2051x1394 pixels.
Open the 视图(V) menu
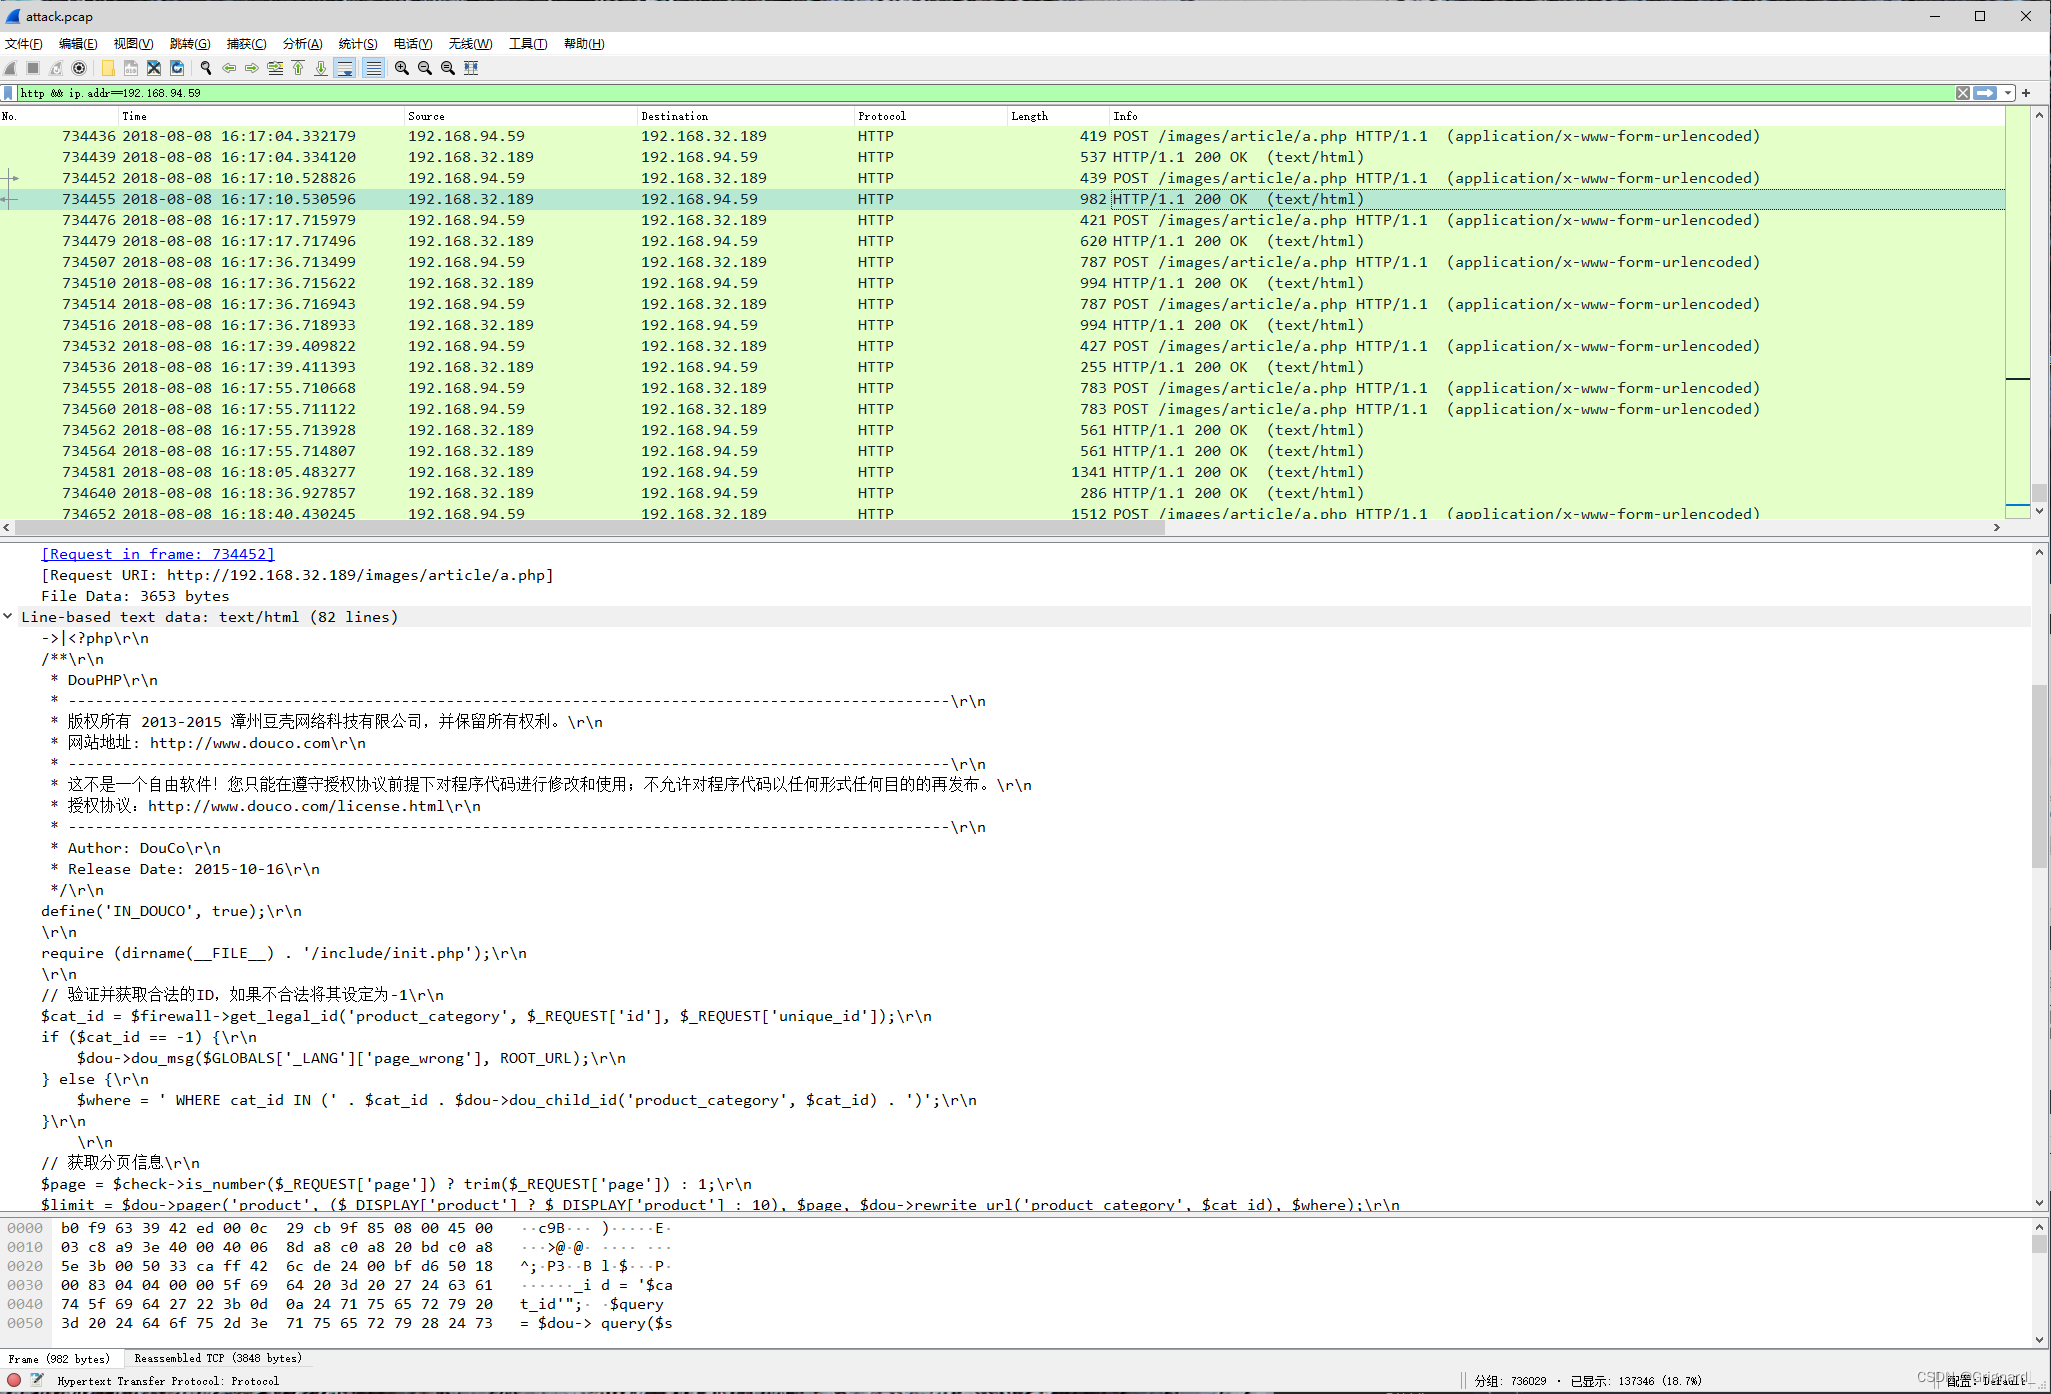(133, 44)
